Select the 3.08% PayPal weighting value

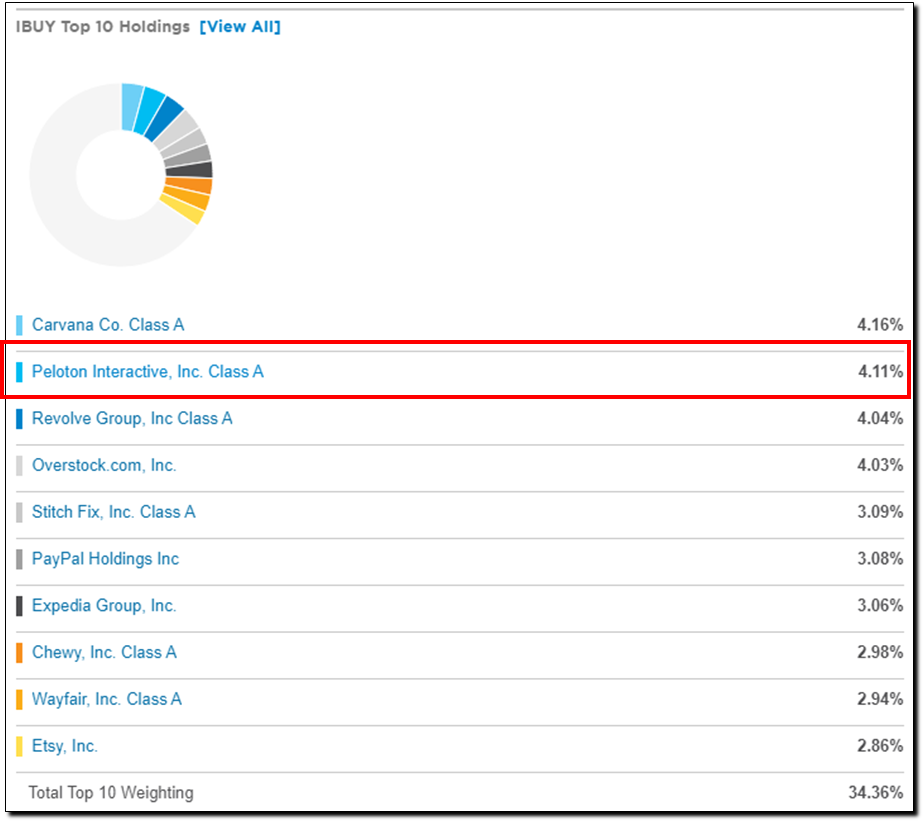(880, 559)
